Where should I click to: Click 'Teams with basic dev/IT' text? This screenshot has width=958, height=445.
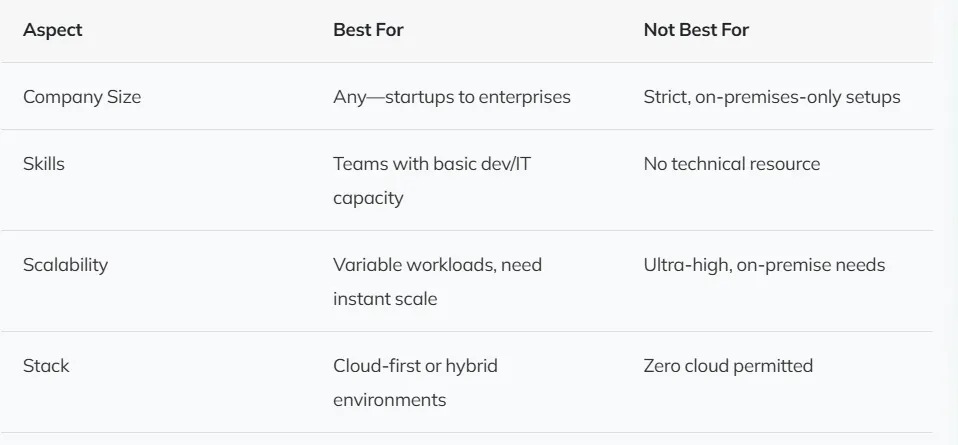(430, 164)
